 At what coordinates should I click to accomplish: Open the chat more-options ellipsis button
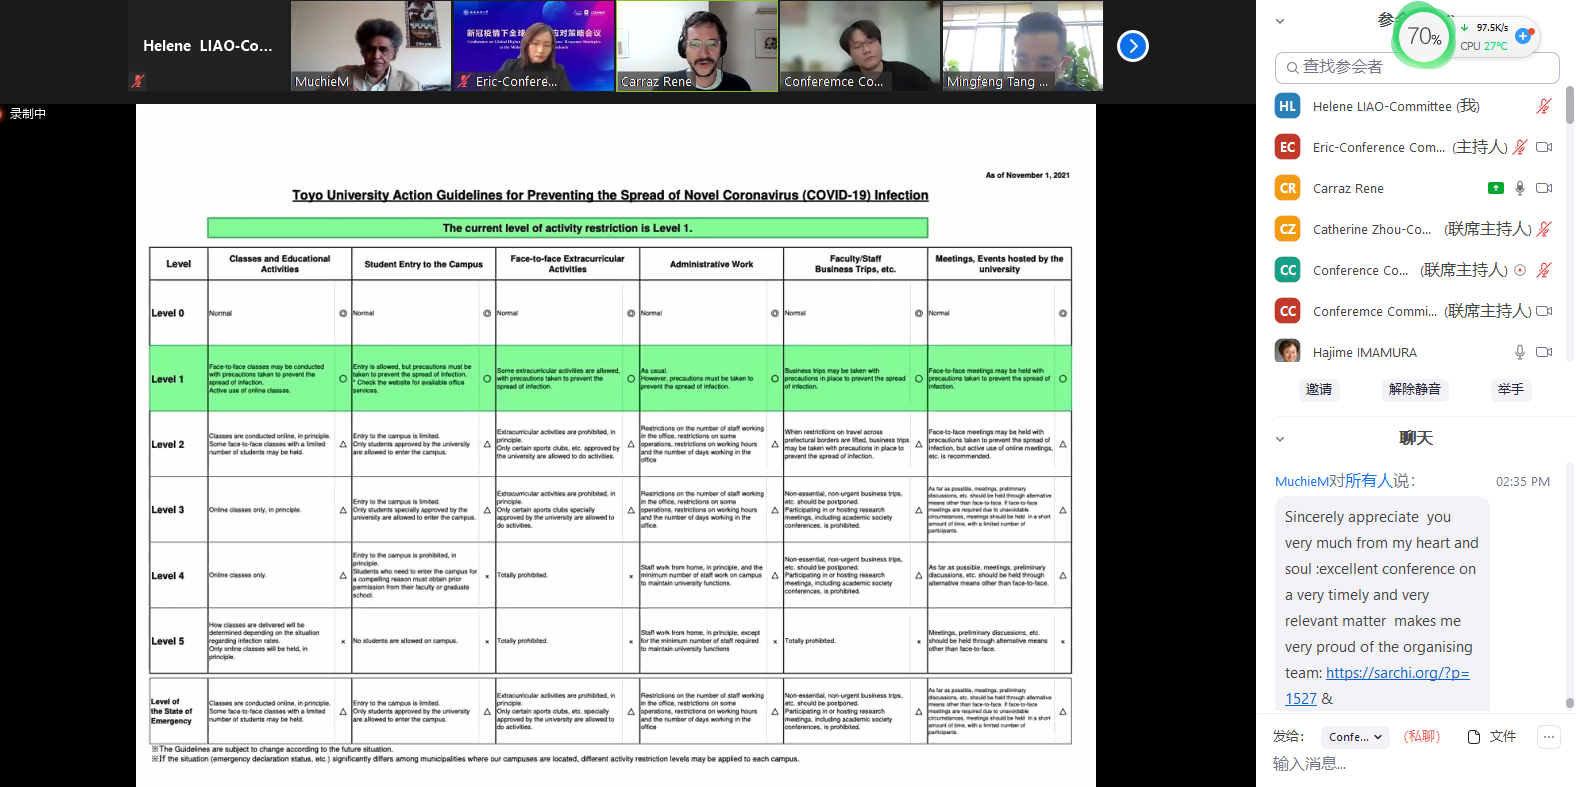click(x=1548, y=737)
